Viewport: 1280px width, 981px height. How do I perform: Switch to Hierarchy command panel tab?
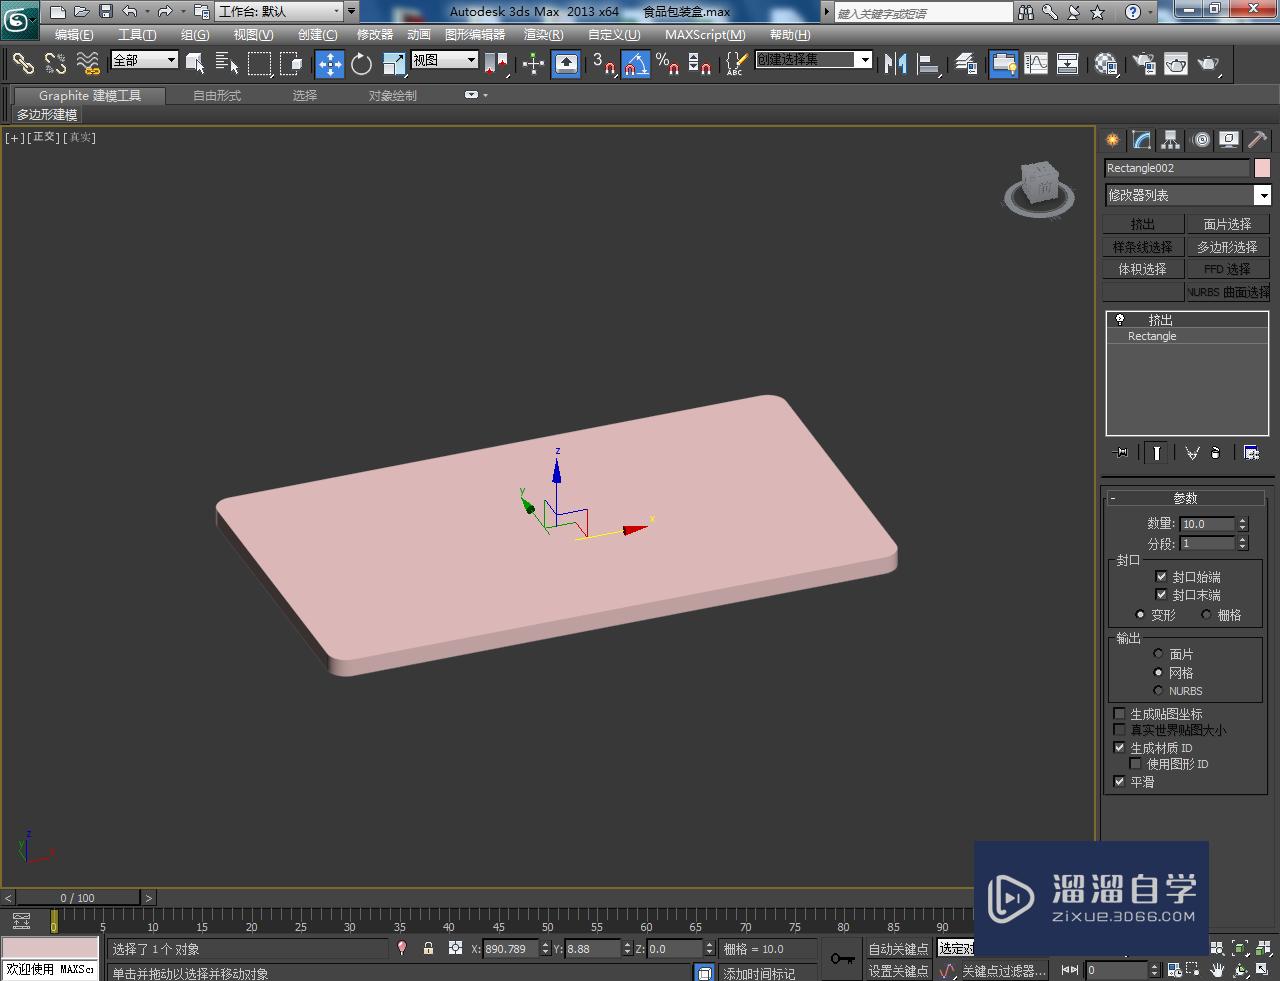point(1170,140)
